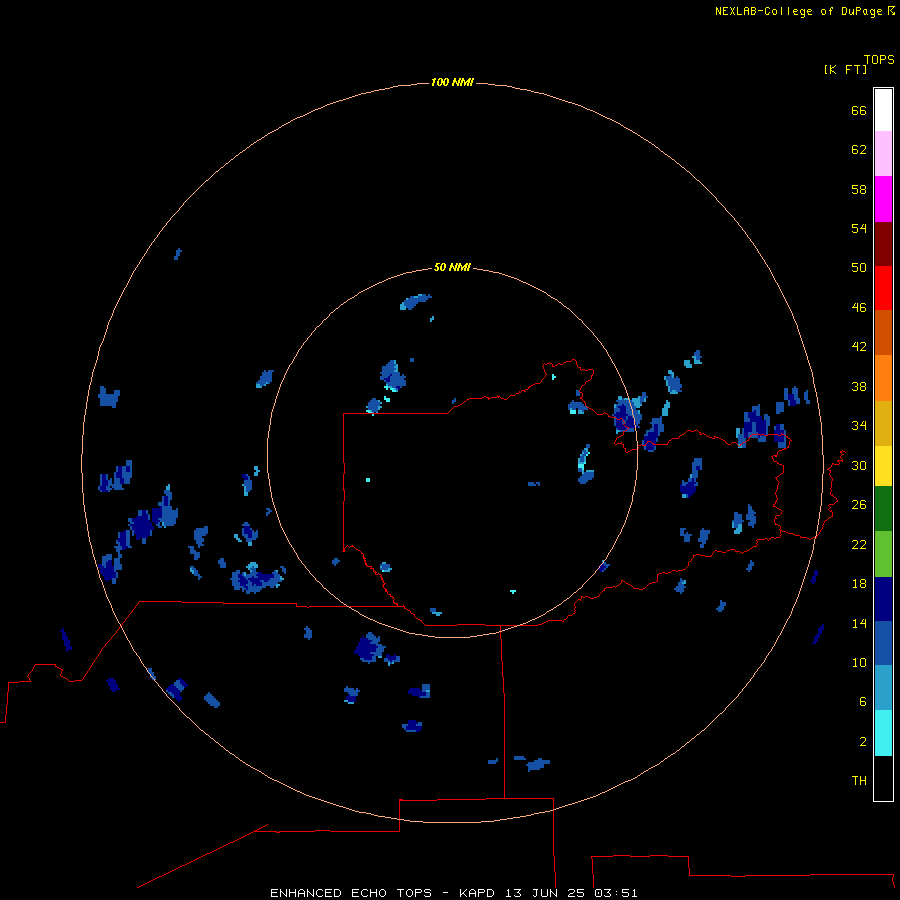Click the 50 NMI range ring label
The width and height of the screenshot is (900, 900).
452,267
